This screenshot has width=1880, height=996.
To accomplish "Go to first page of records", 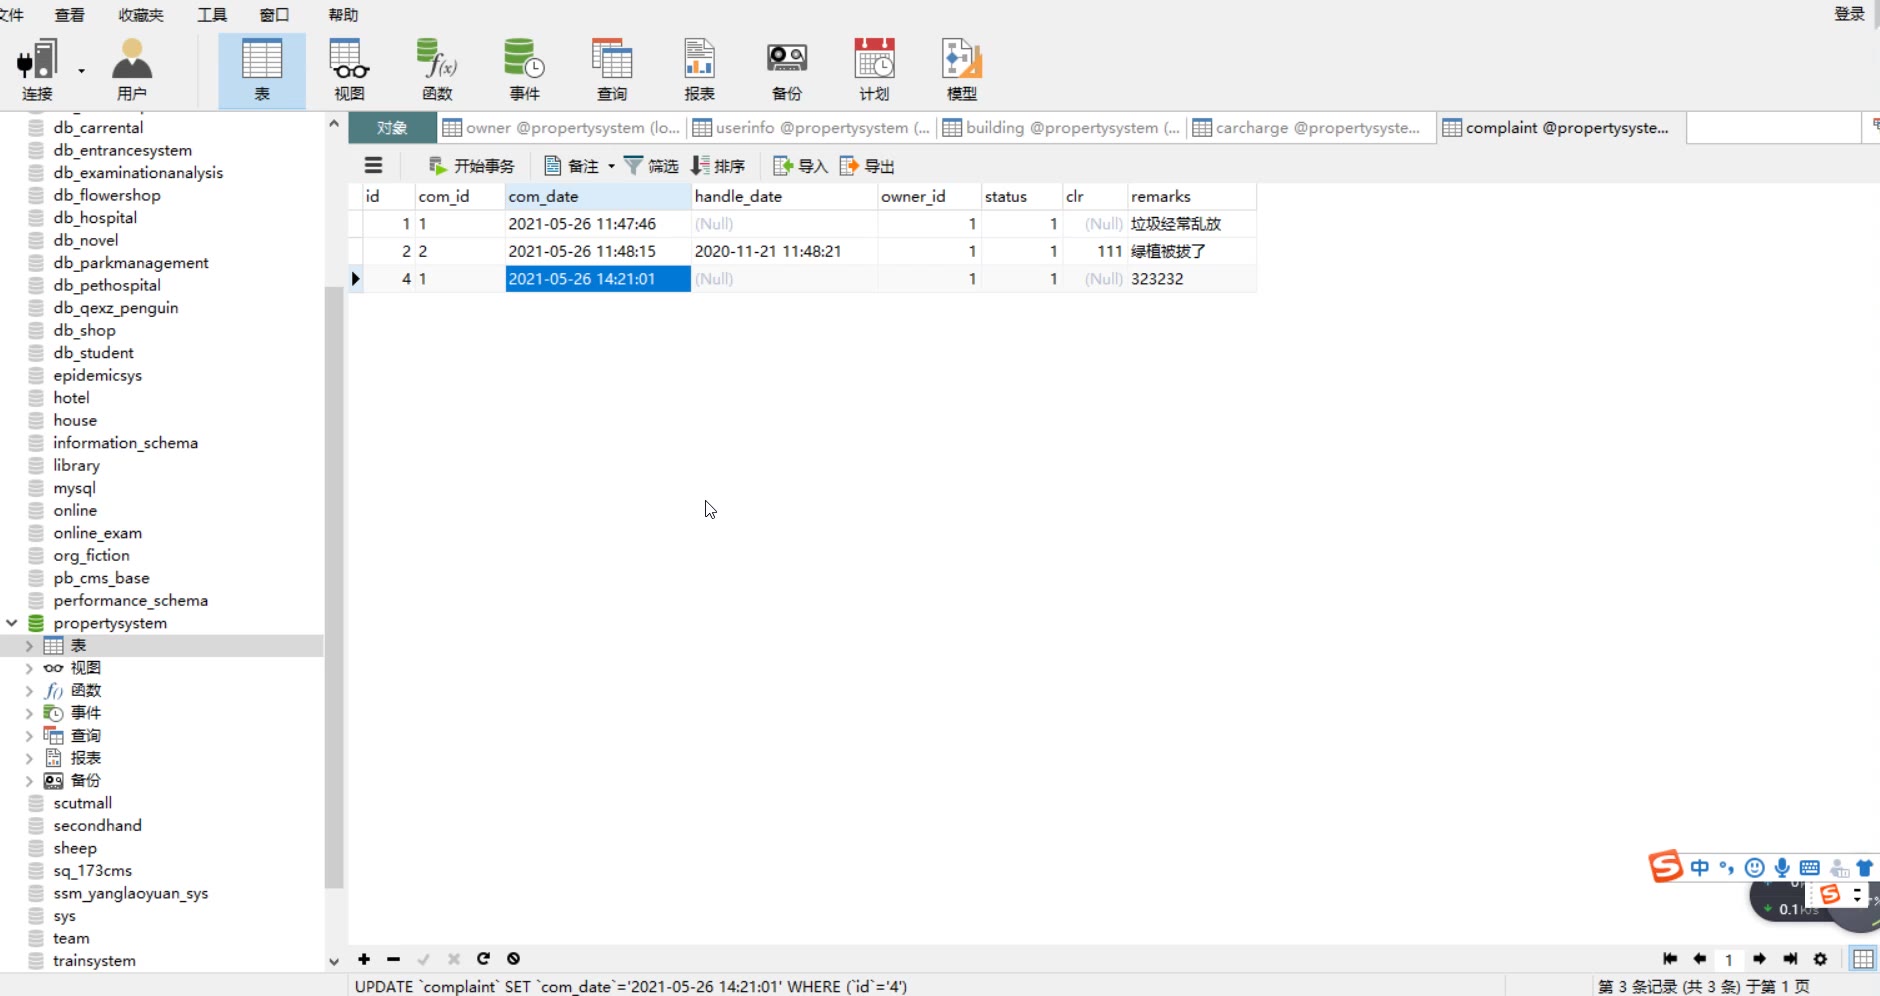I will 1670,959.
